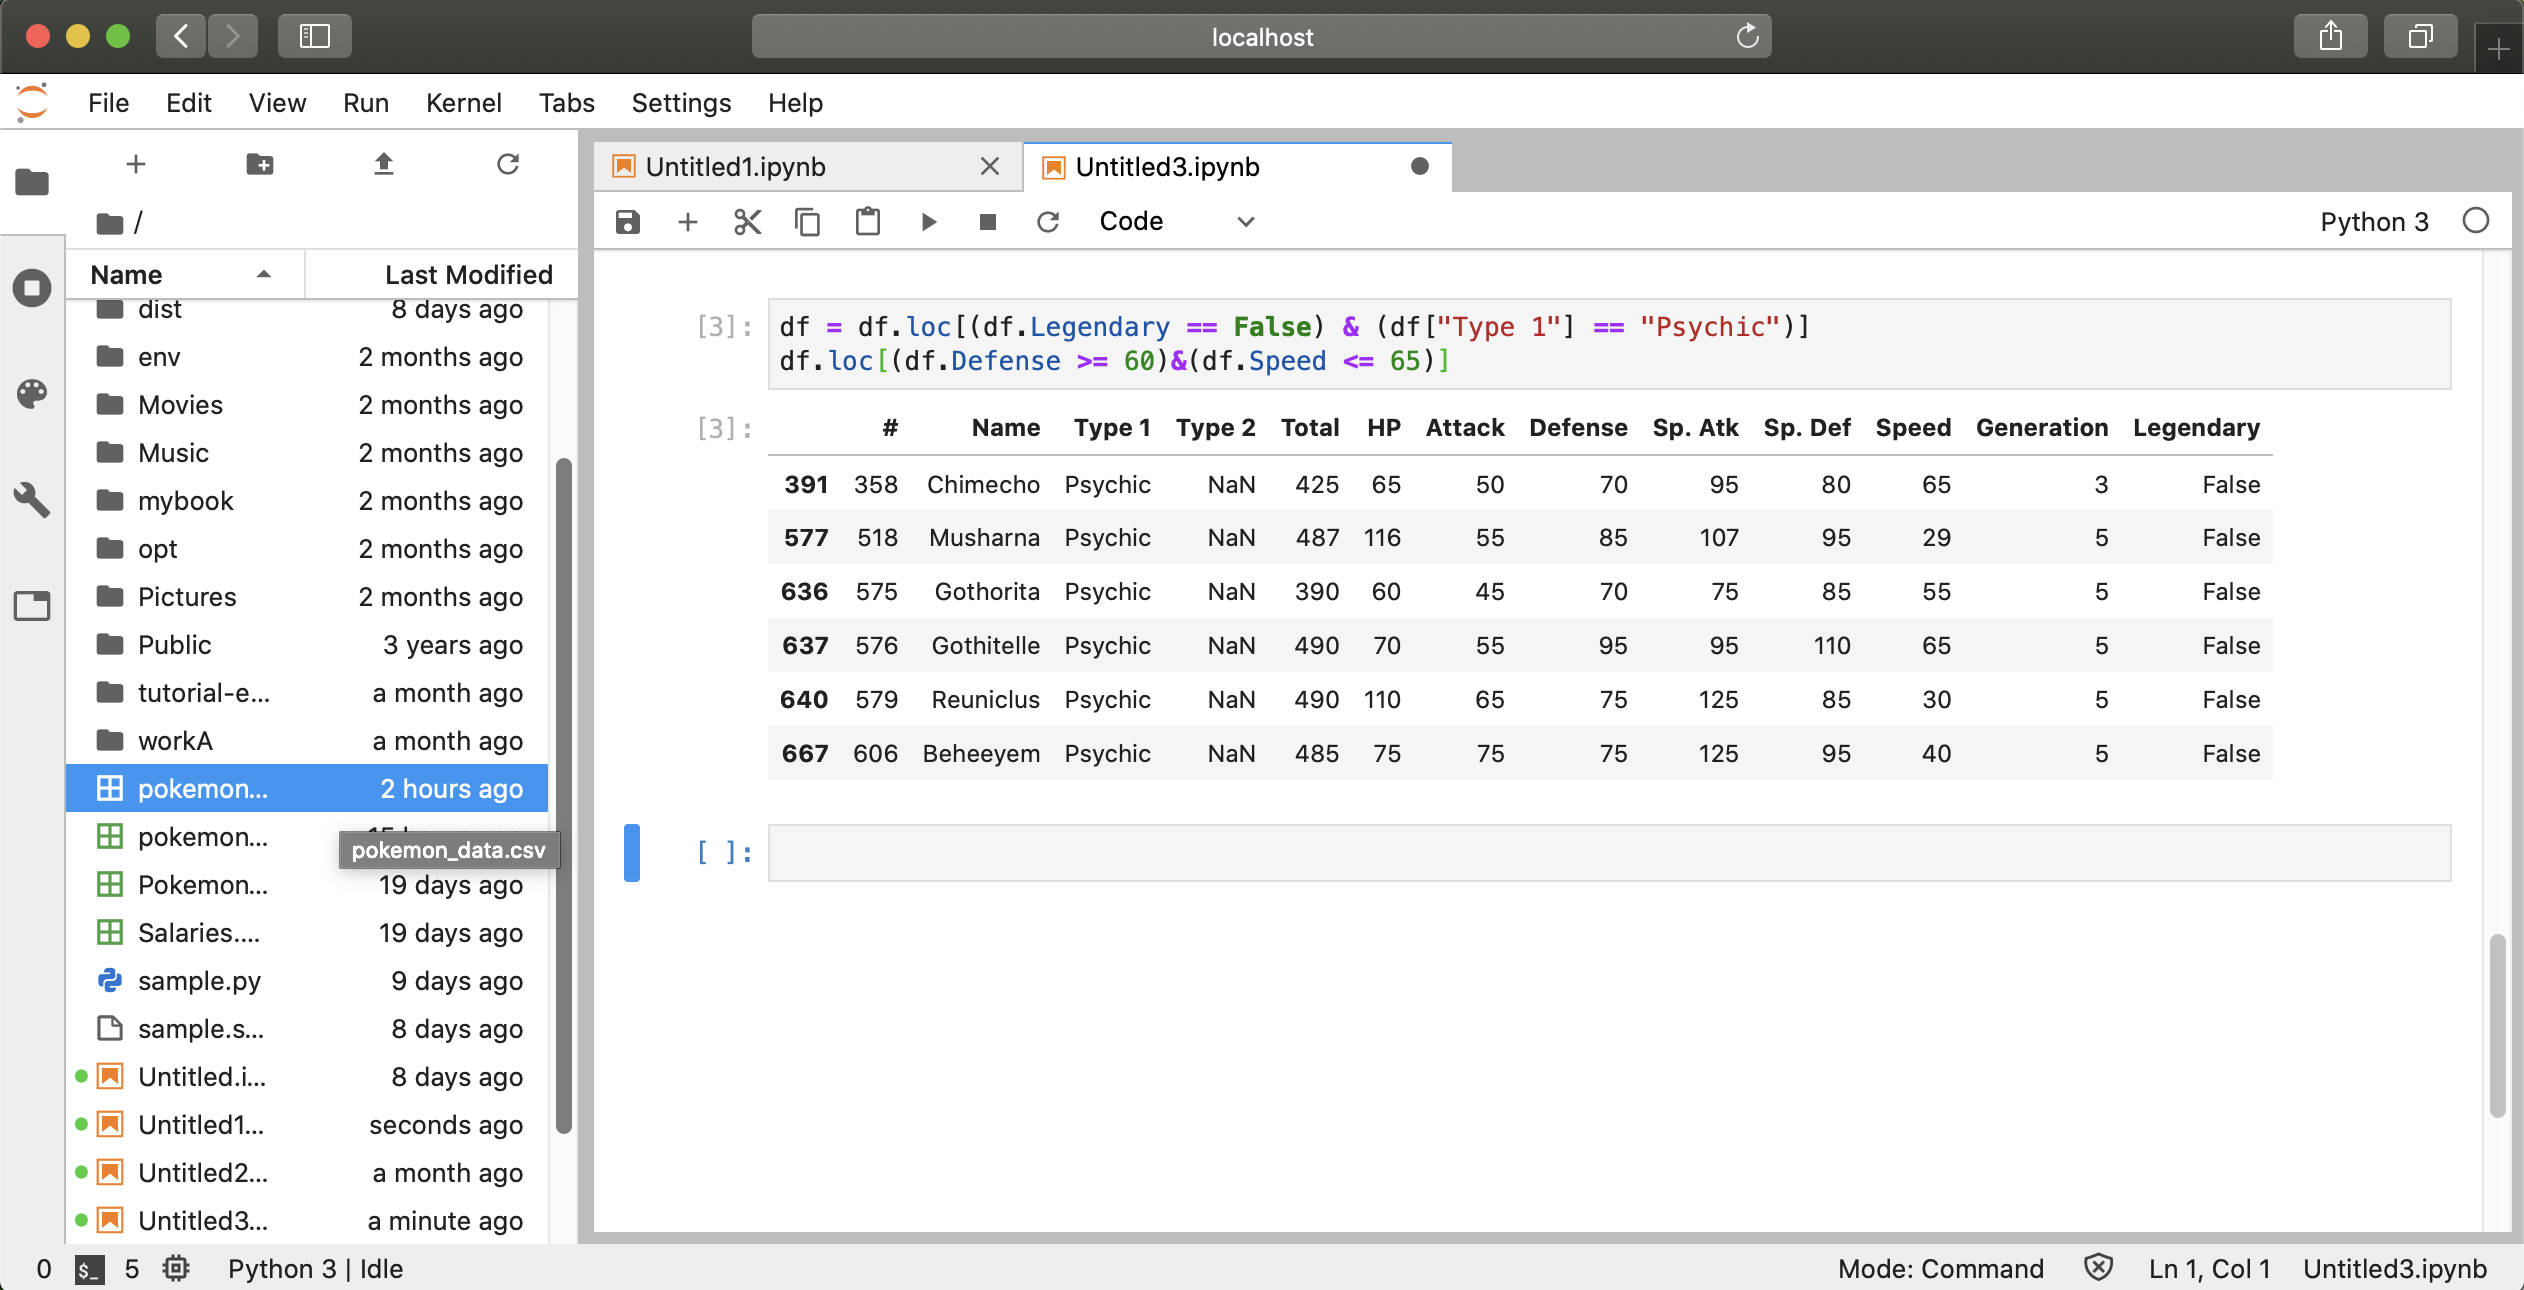Toggle the running terminals and kernels icon
2524x1290 pixels.
click(x=35, y=288)
